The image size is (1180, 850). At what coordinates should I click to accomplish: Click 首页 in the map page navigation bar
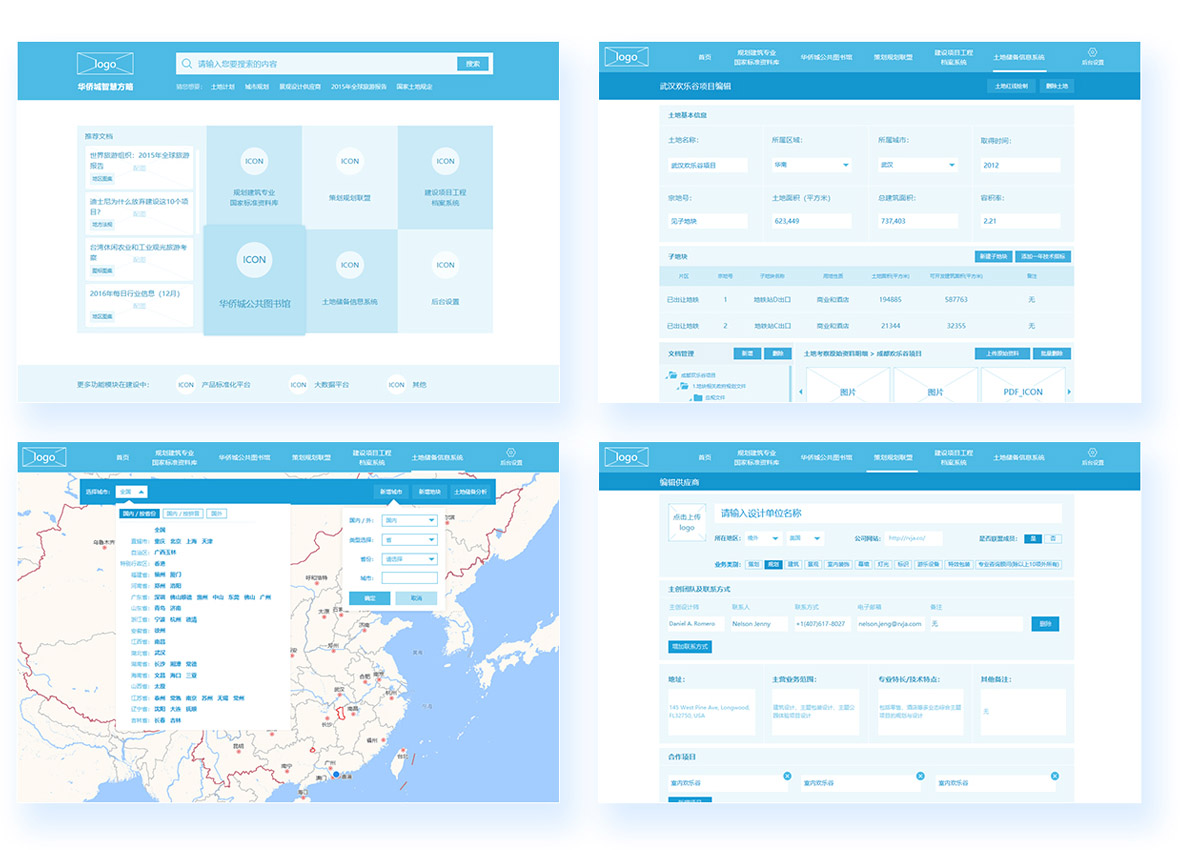[122, 457]
